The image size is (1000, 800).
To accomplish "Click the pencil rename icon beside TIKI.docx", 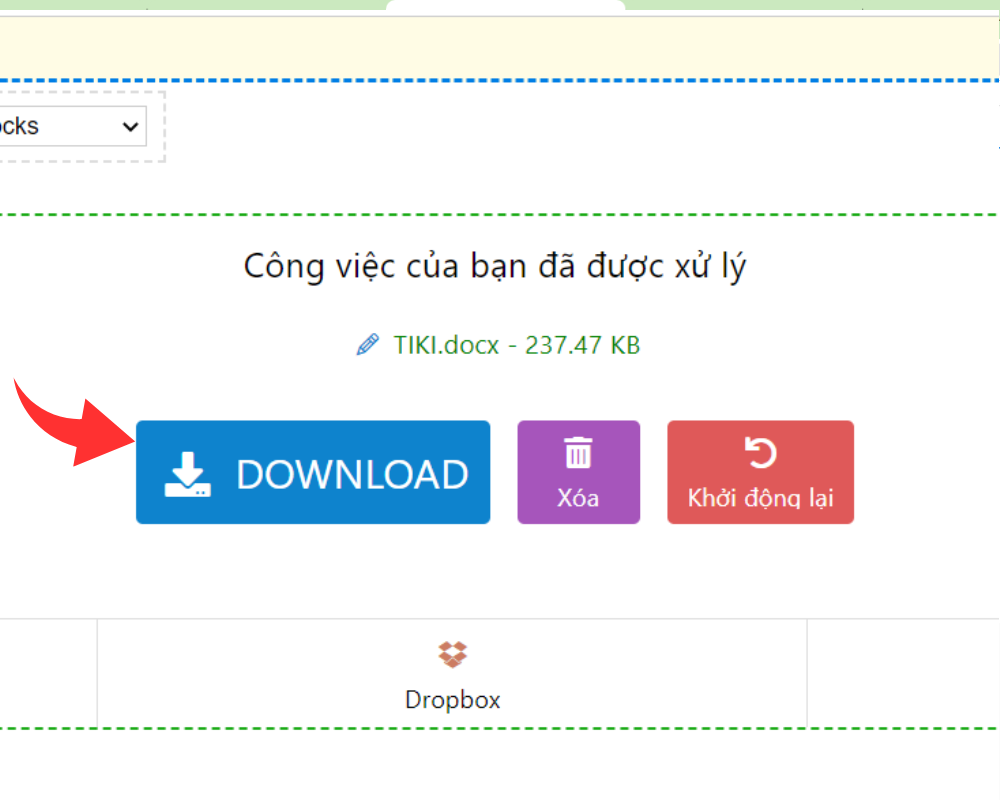I will pos(367,344).
